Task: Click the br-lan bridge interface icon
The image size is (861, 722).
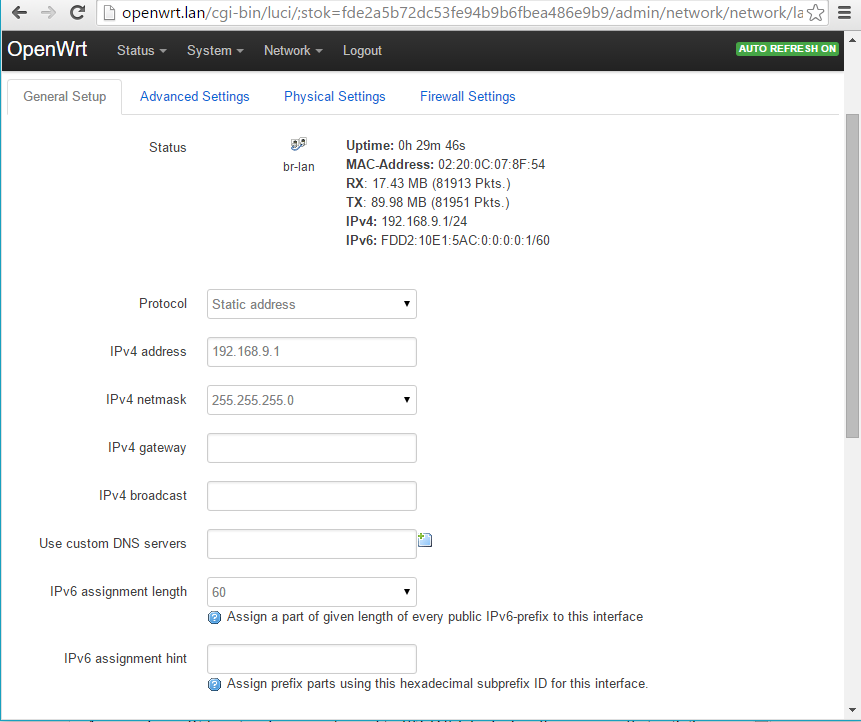Action: [297, 143]
